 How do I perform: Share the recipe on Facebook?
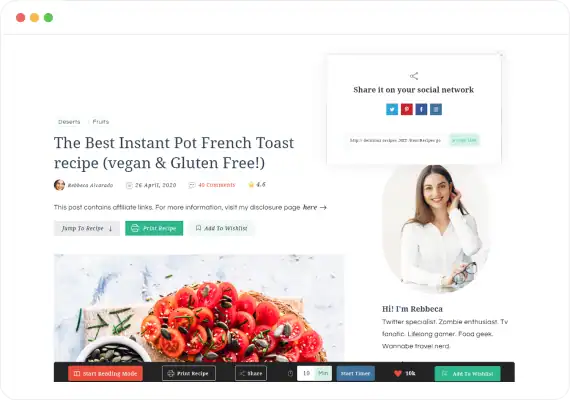[x=421, y=109]
